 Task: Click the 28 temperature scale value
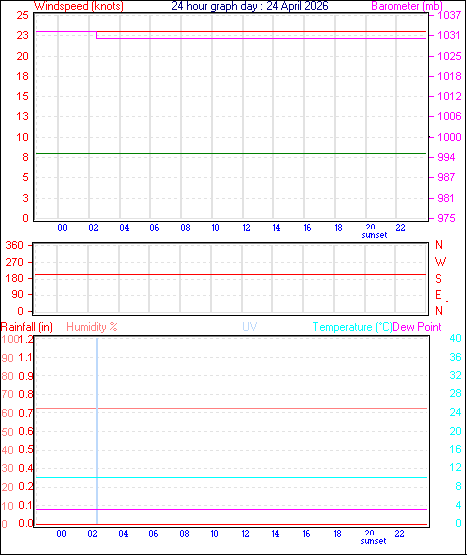[x=455, y=394]
